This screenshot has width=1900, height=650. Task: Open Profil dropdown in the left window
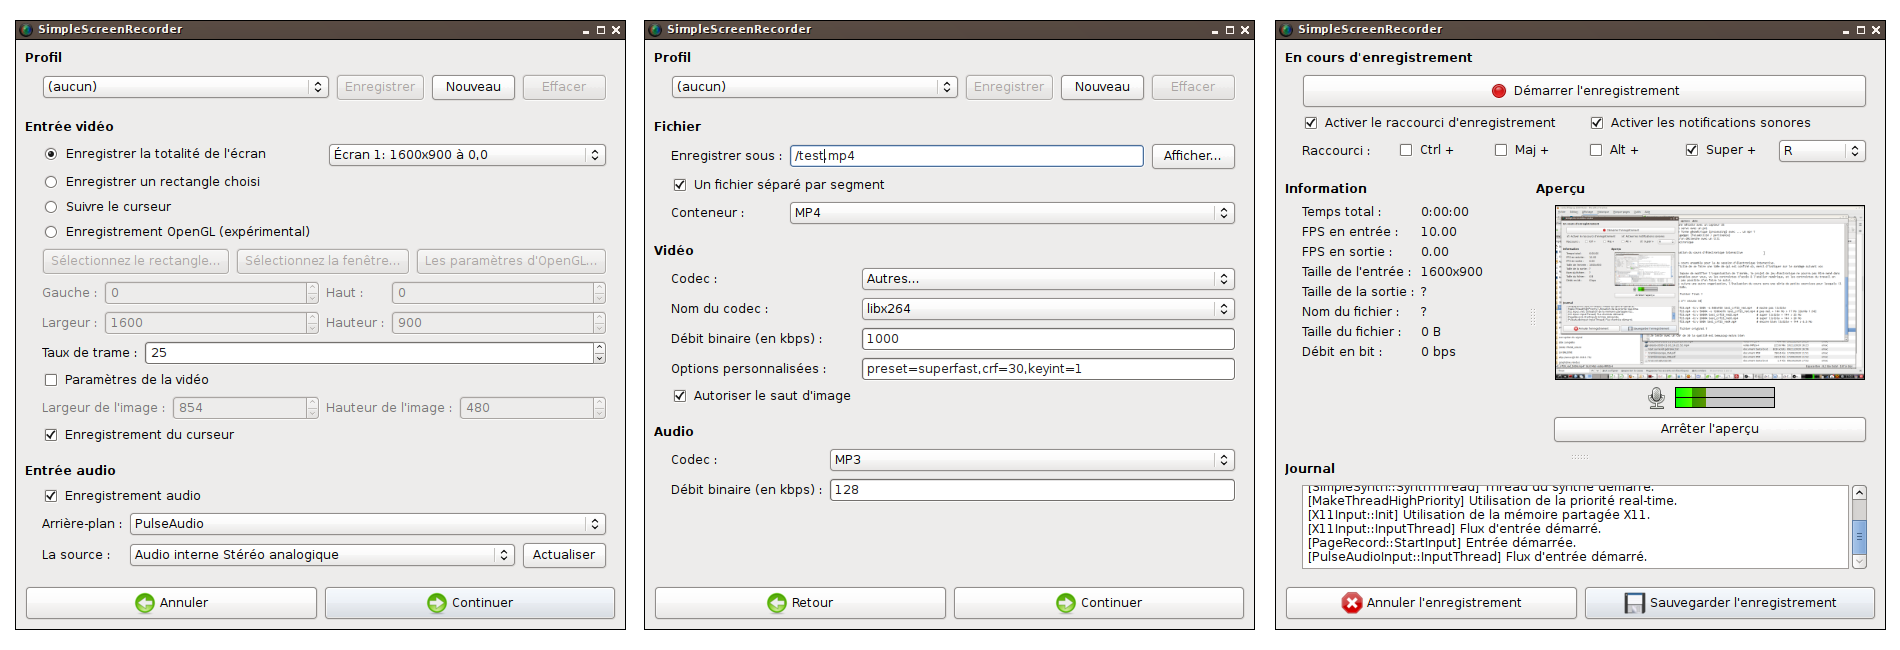pyautogui.click(x=186, y=87)
